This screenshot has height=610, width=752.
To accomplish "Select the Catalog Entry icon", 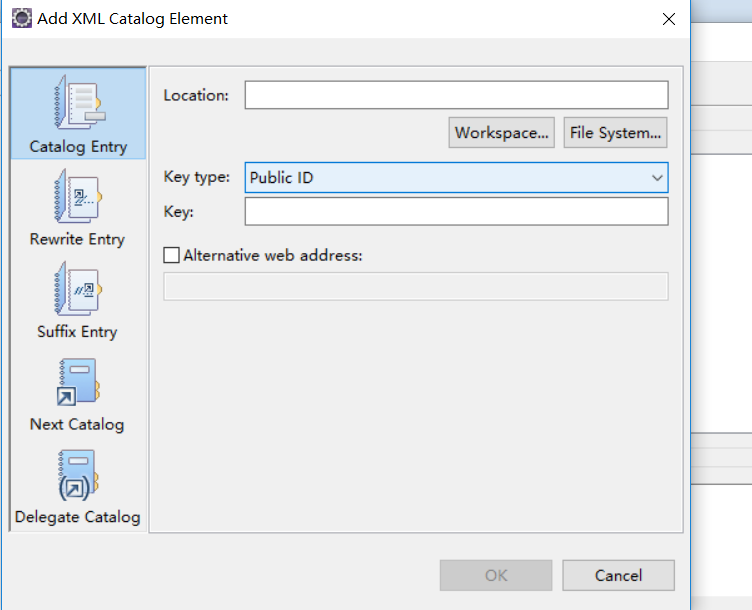I will click(x=79, y=102).
